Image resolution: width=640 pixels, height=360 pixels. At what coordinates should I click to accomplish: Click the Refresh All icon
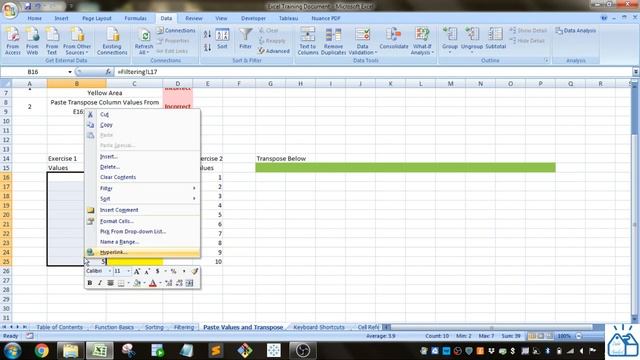144,41
